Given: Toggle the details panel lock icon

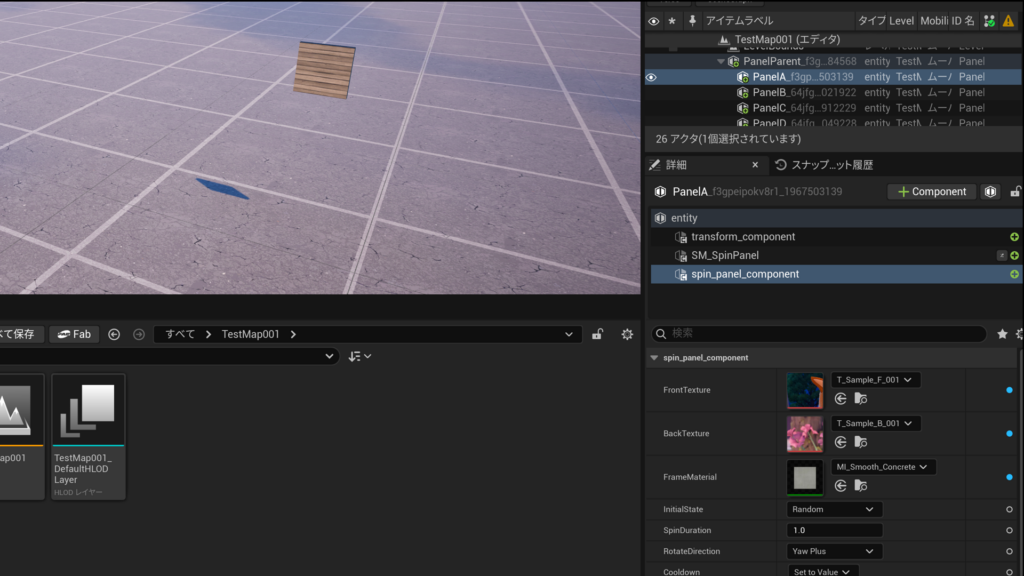Looking at the screenshot, I should 1016,192.
